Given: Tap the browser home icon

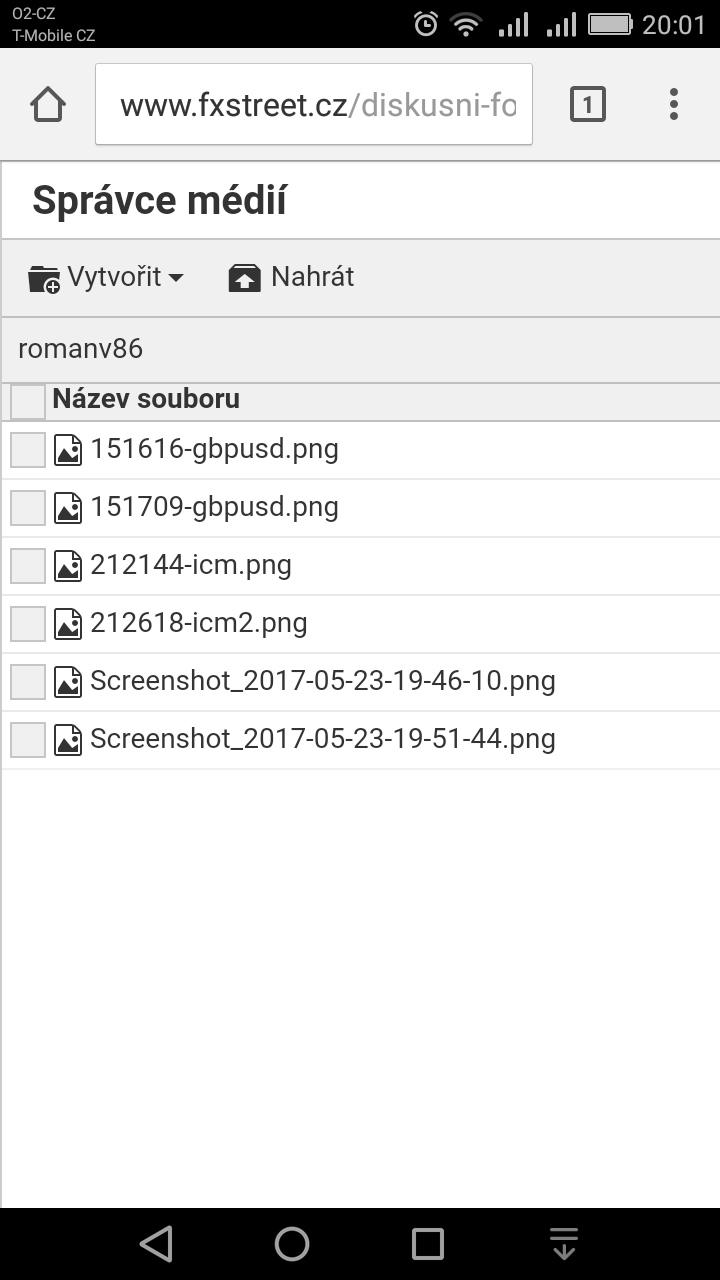Looking at the screenshot, I should tap(48, 104).
